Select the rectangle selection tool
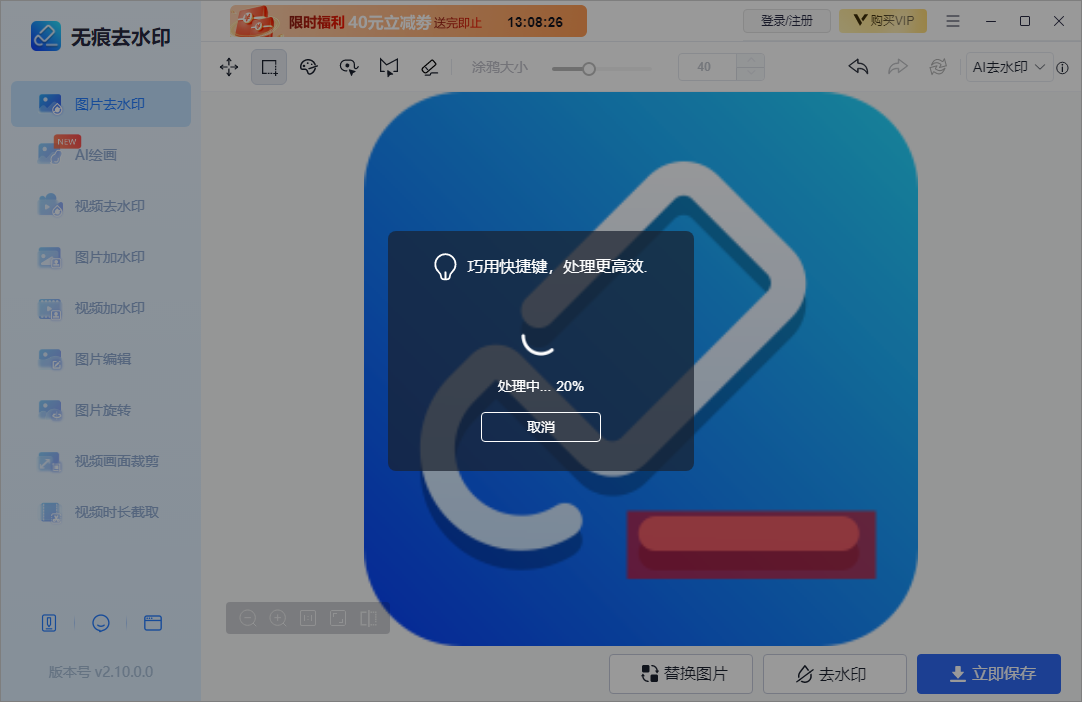1082x702 pixels. (x=268, y=67)
